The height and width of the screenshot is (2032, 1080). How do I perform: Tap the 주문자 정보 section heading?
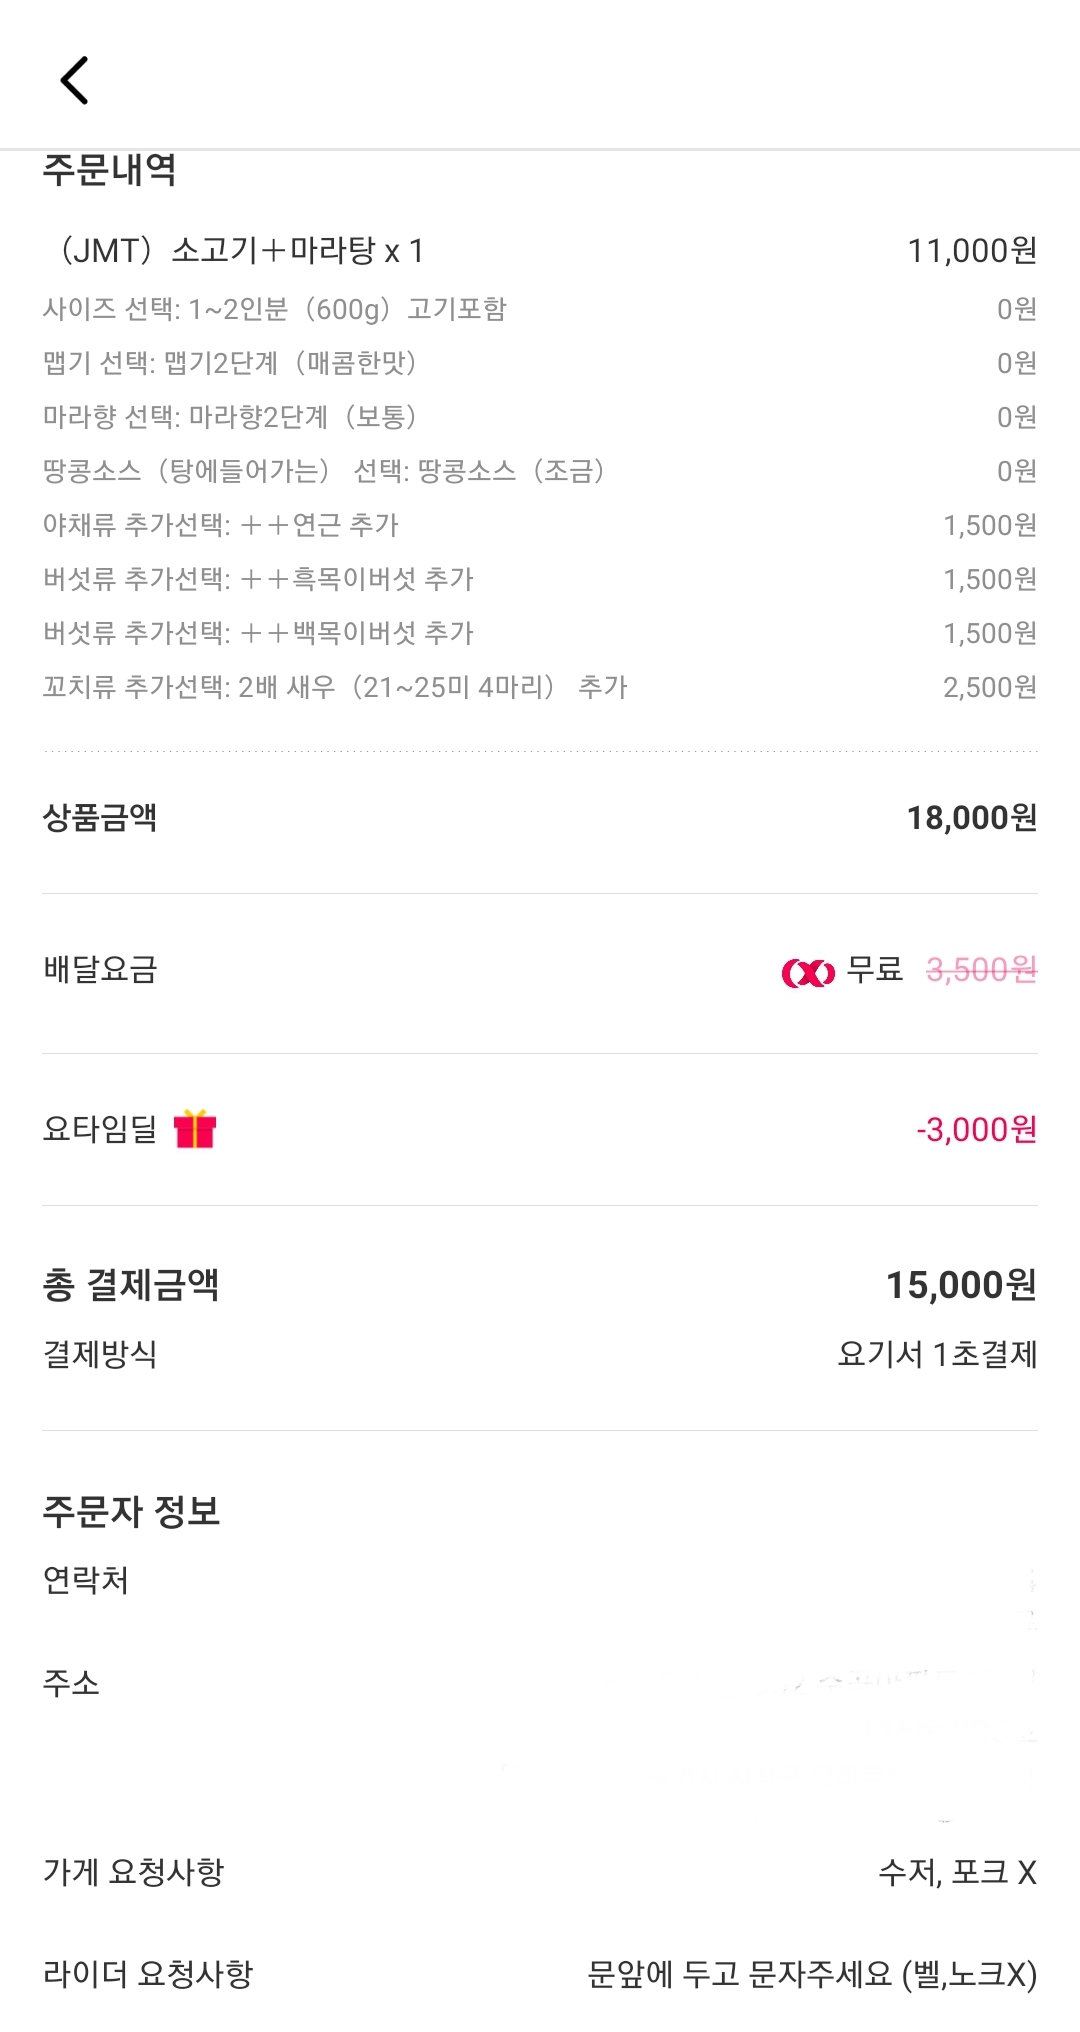131,1511
